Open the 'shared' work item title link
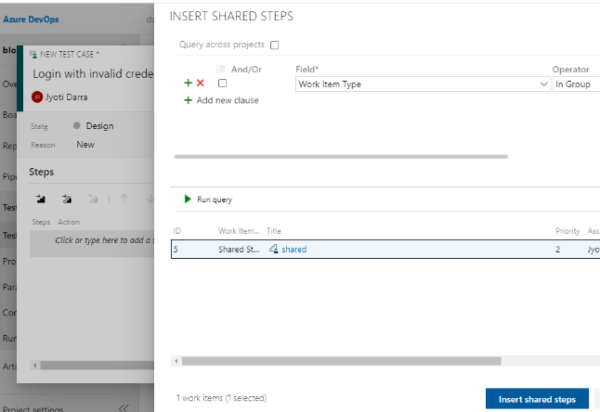 point(294,249)
